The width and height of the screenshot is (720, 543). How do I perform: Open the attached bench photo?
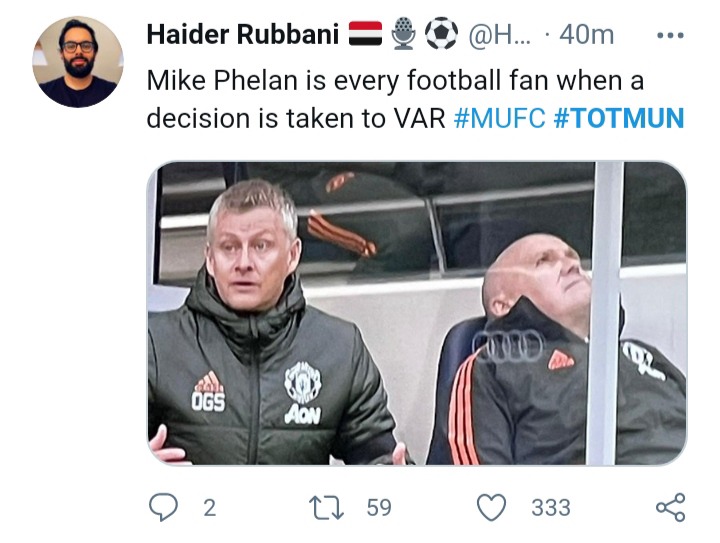coord(417,313)
